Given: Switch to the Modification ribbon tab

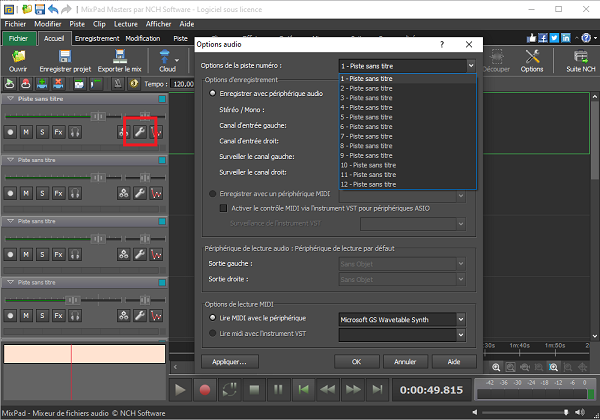Looking at the screenshot, I should [x=143, y=38].
